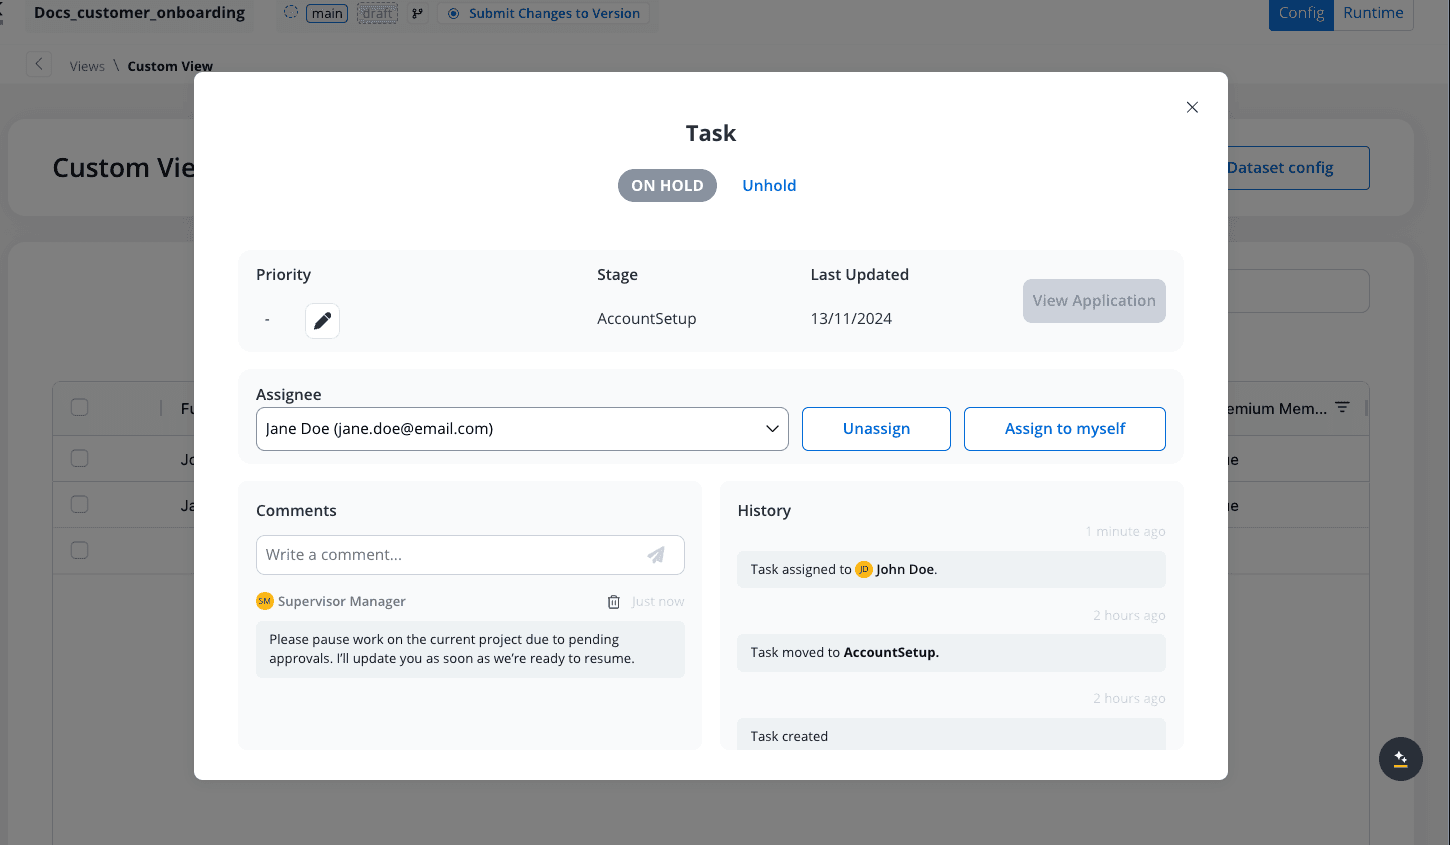Expand the assignee list chevron arrow

tap(772, 429)
